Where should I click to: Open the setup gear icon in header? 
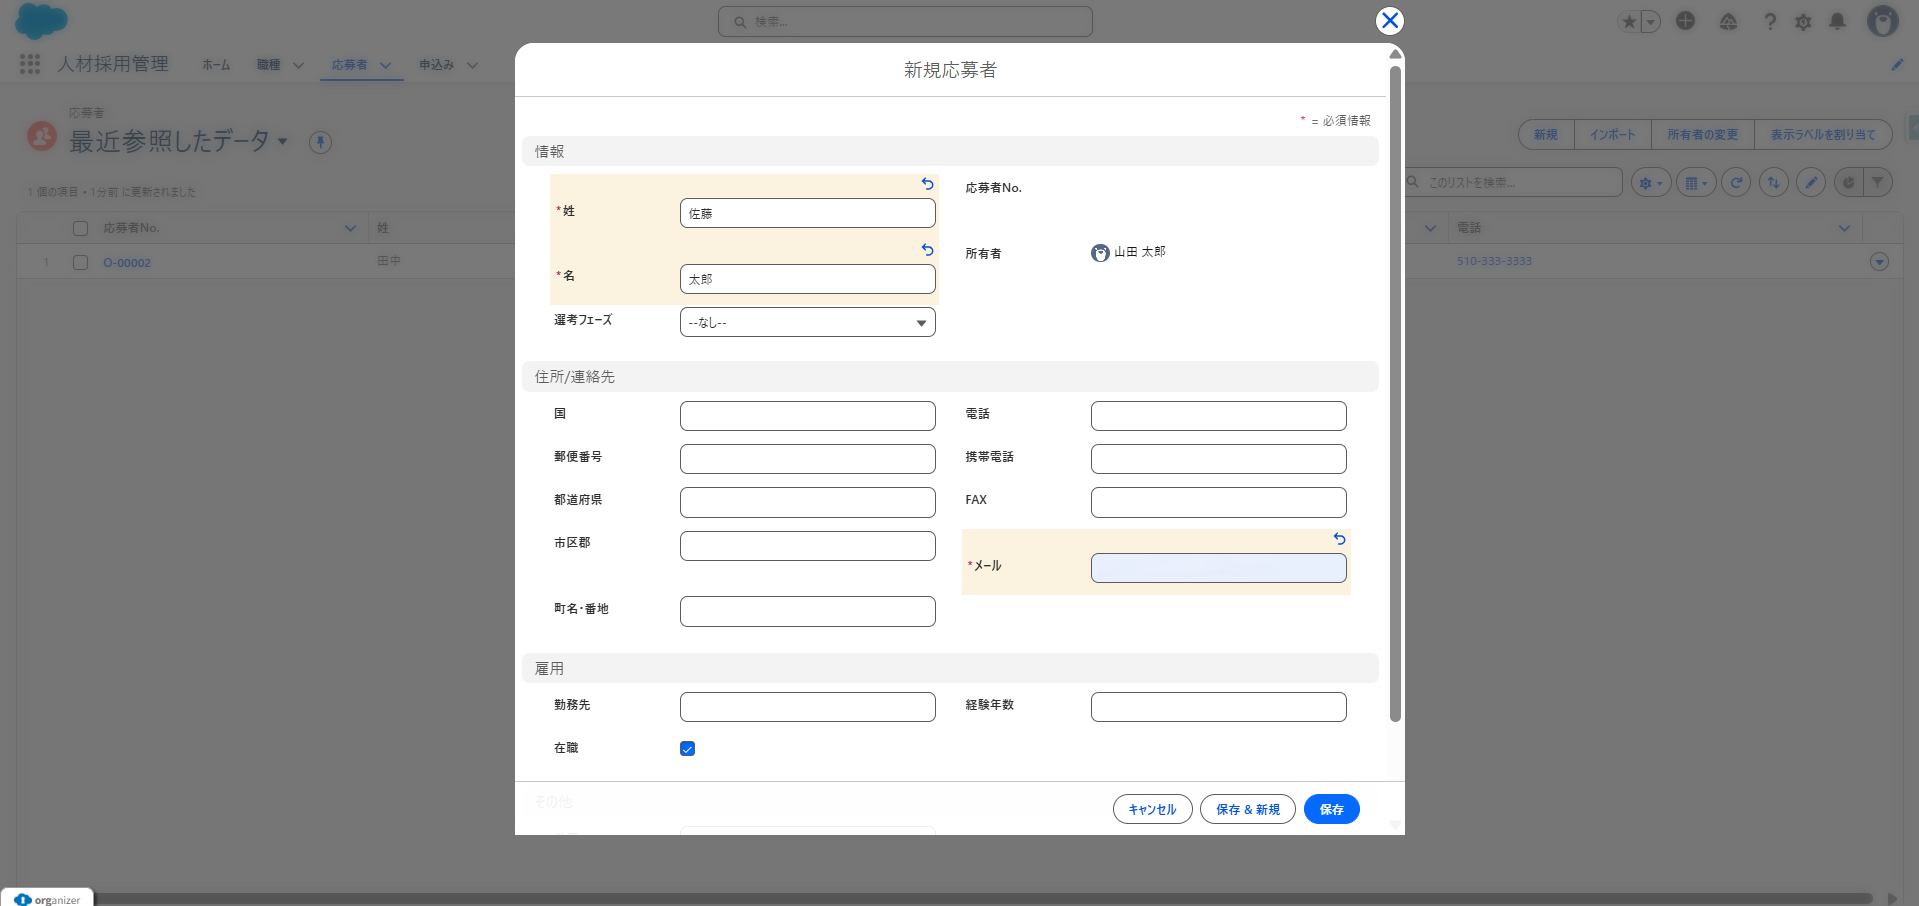(1803, 22)
